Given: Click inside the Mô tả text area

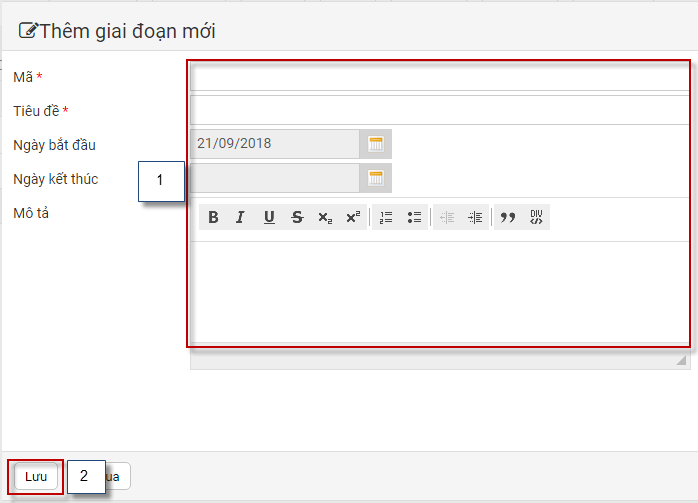Looking at the screenshot, I should tap(439, 292).
